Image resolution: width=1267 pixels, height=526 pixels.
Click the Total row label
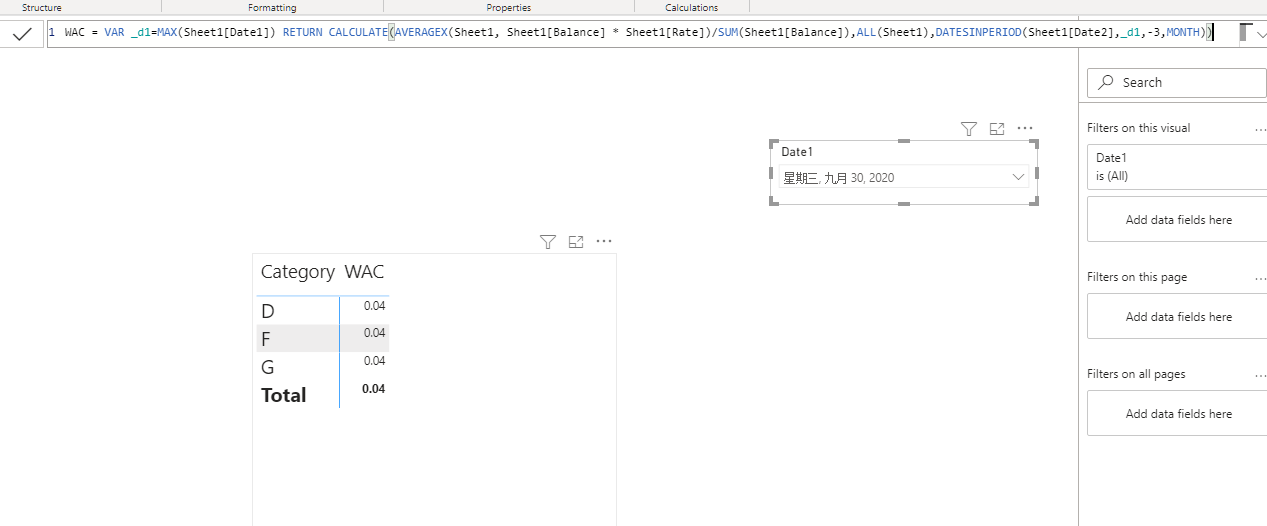click(x=284, y=395)
